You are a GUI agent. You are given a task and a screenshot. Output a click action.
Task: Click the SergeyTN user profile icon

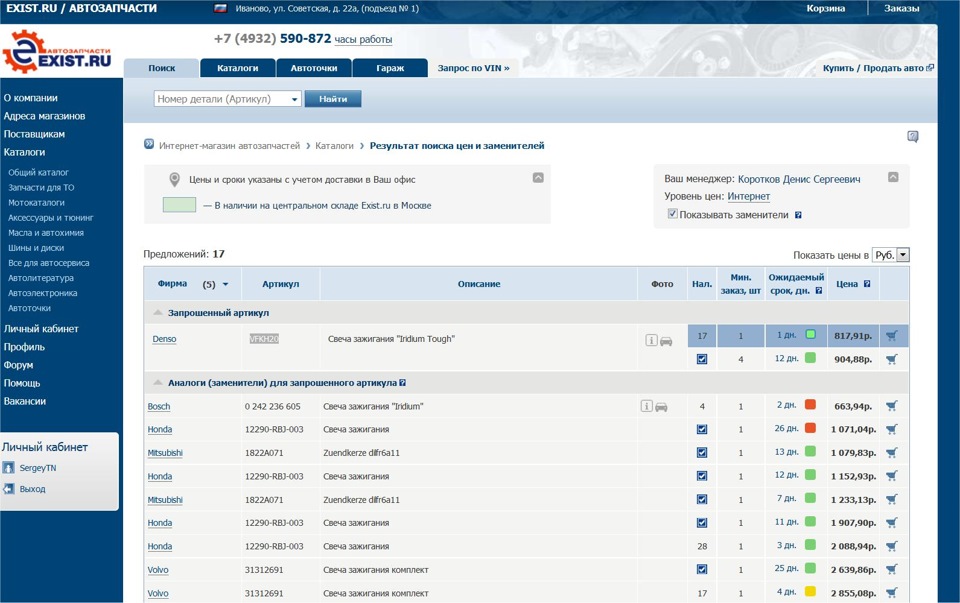click(8, 468)
